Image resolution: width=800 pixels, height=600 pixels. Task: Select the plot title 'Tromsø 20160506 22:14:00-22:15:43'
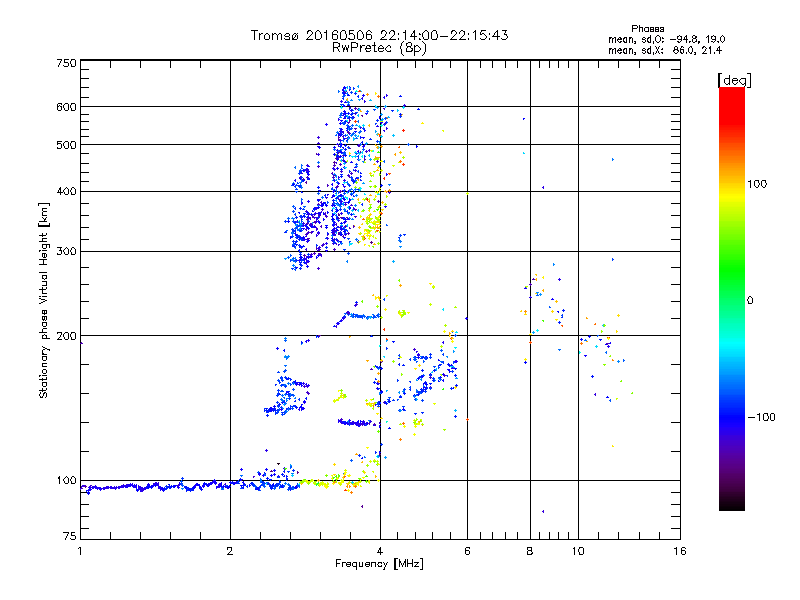(379, 35)
